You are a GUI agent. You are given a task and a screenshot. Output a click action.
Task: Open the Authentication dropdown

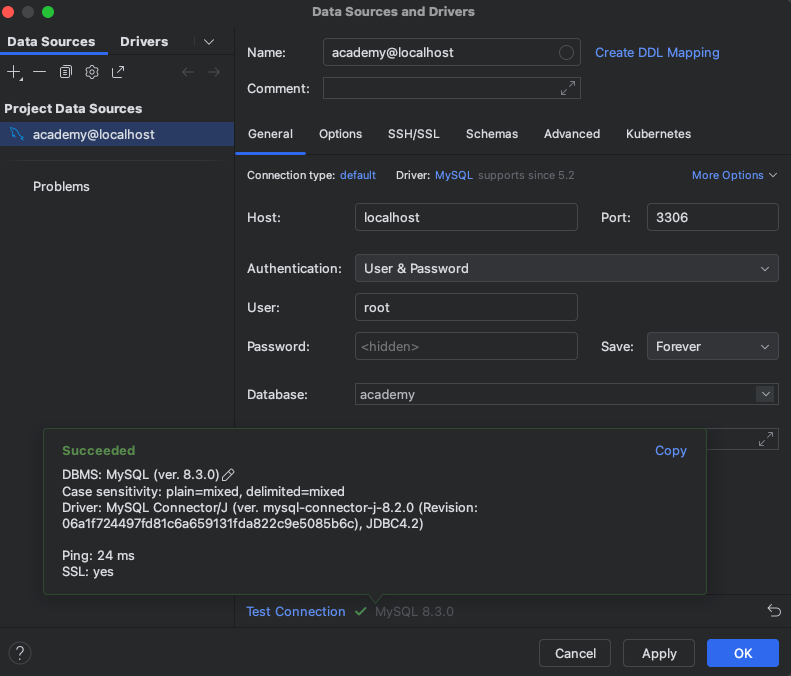coord(567,268)
